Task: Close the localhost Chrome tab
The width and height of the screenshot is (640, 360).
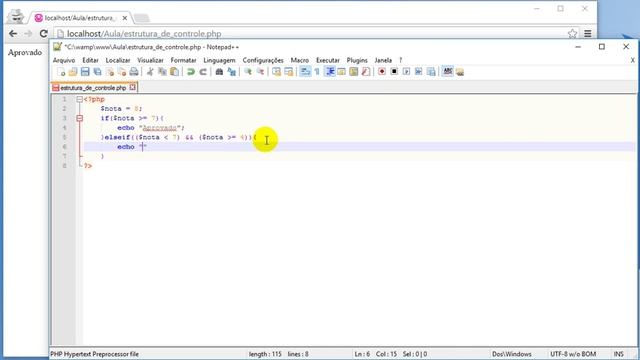Action: [x=125, y=18]
